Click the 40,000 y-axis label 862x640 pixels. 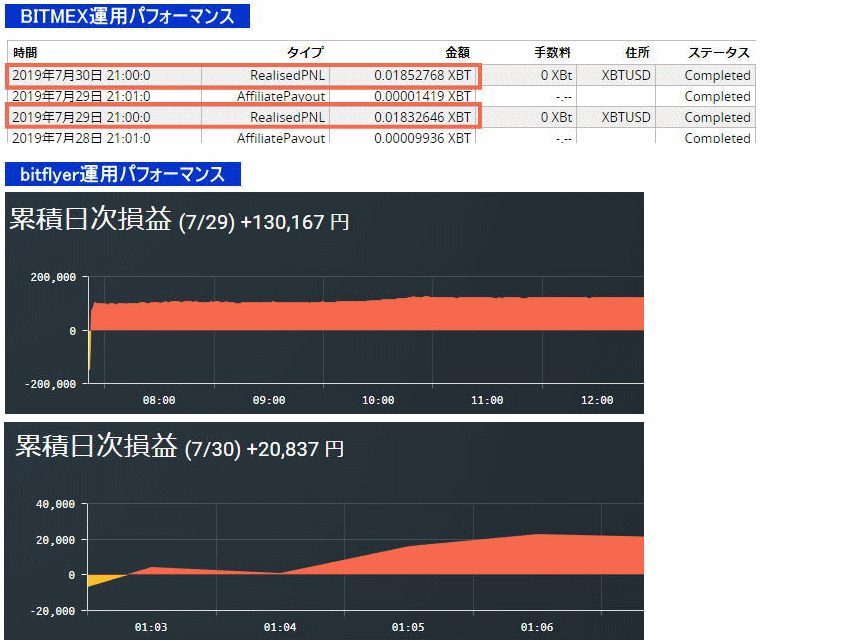click(x=55, y=504)
